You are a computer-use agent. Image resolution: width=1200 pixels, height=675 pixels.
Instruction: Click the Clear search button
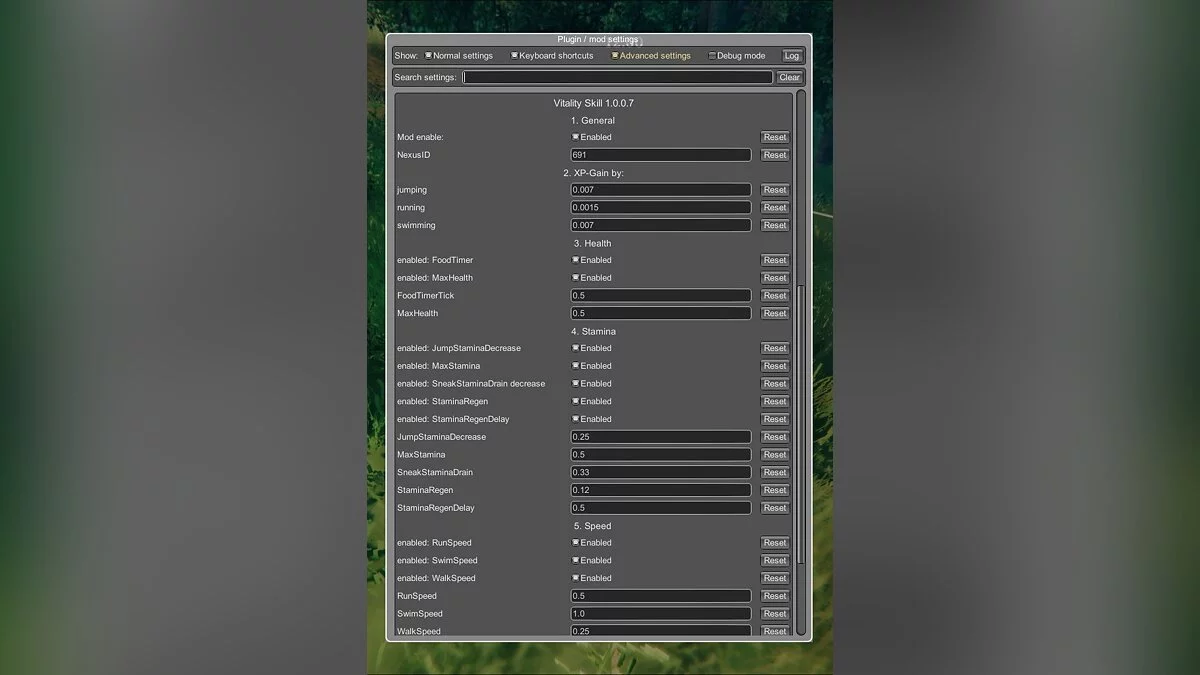pyautogui.click(x=789, y=77)
